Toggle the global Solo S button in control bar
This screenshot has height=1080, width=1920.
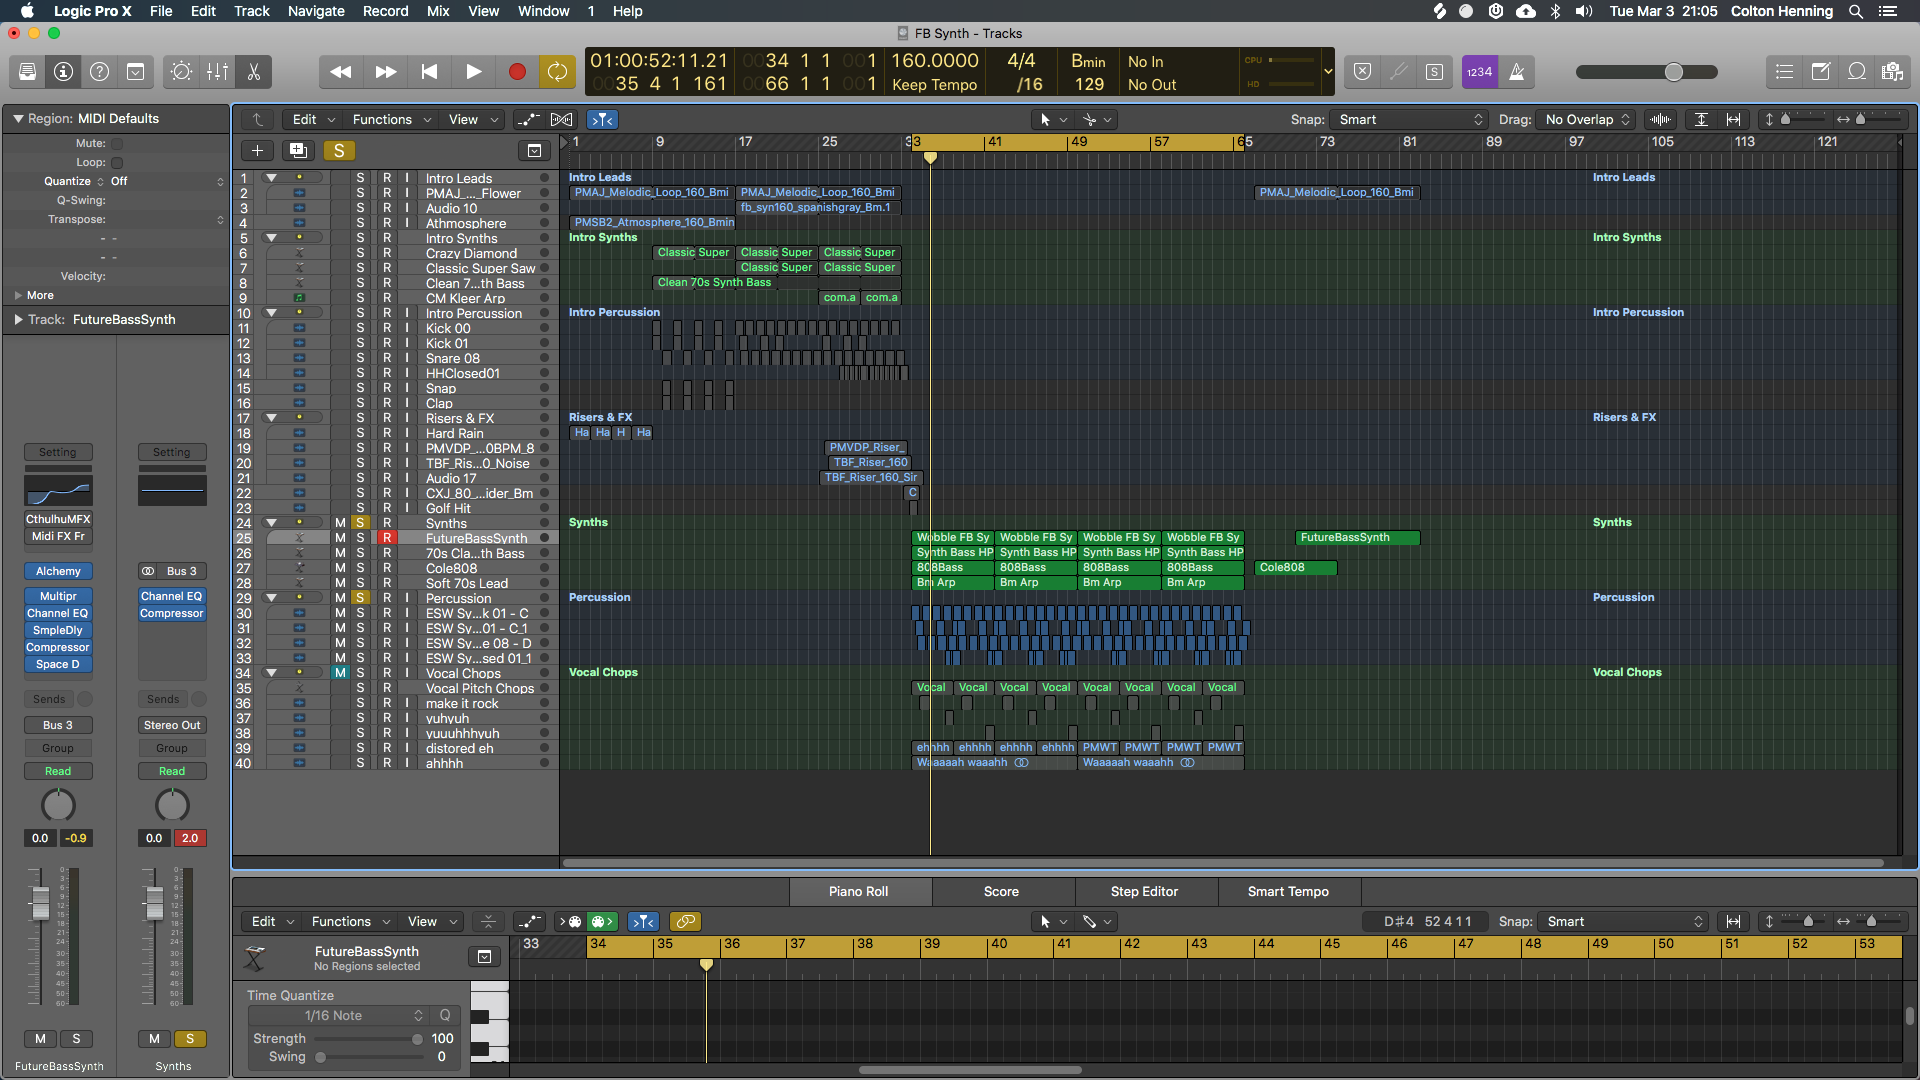pyautogui.click(x=1434, y=72)
